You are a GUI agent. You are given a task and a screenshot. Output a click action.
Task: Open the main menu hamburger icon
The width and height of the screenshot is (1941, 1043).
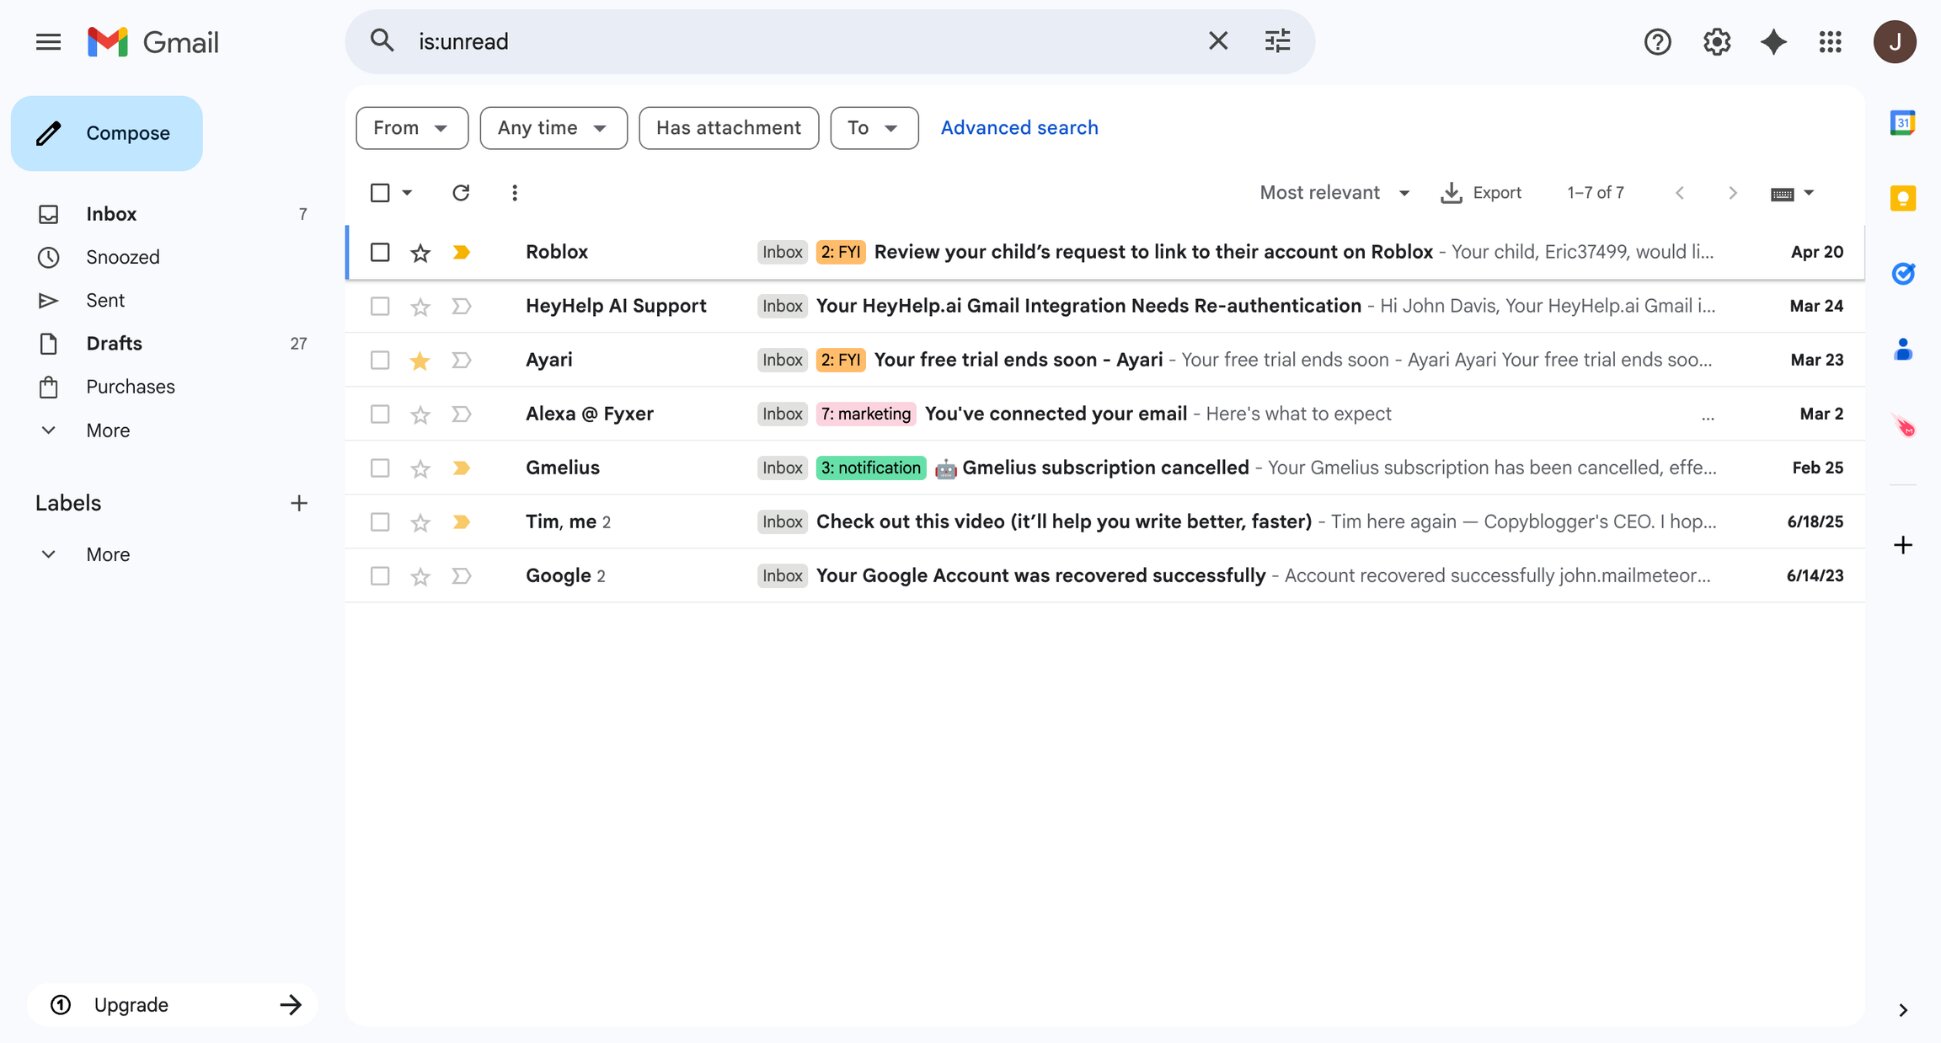(x=48, y=42)
